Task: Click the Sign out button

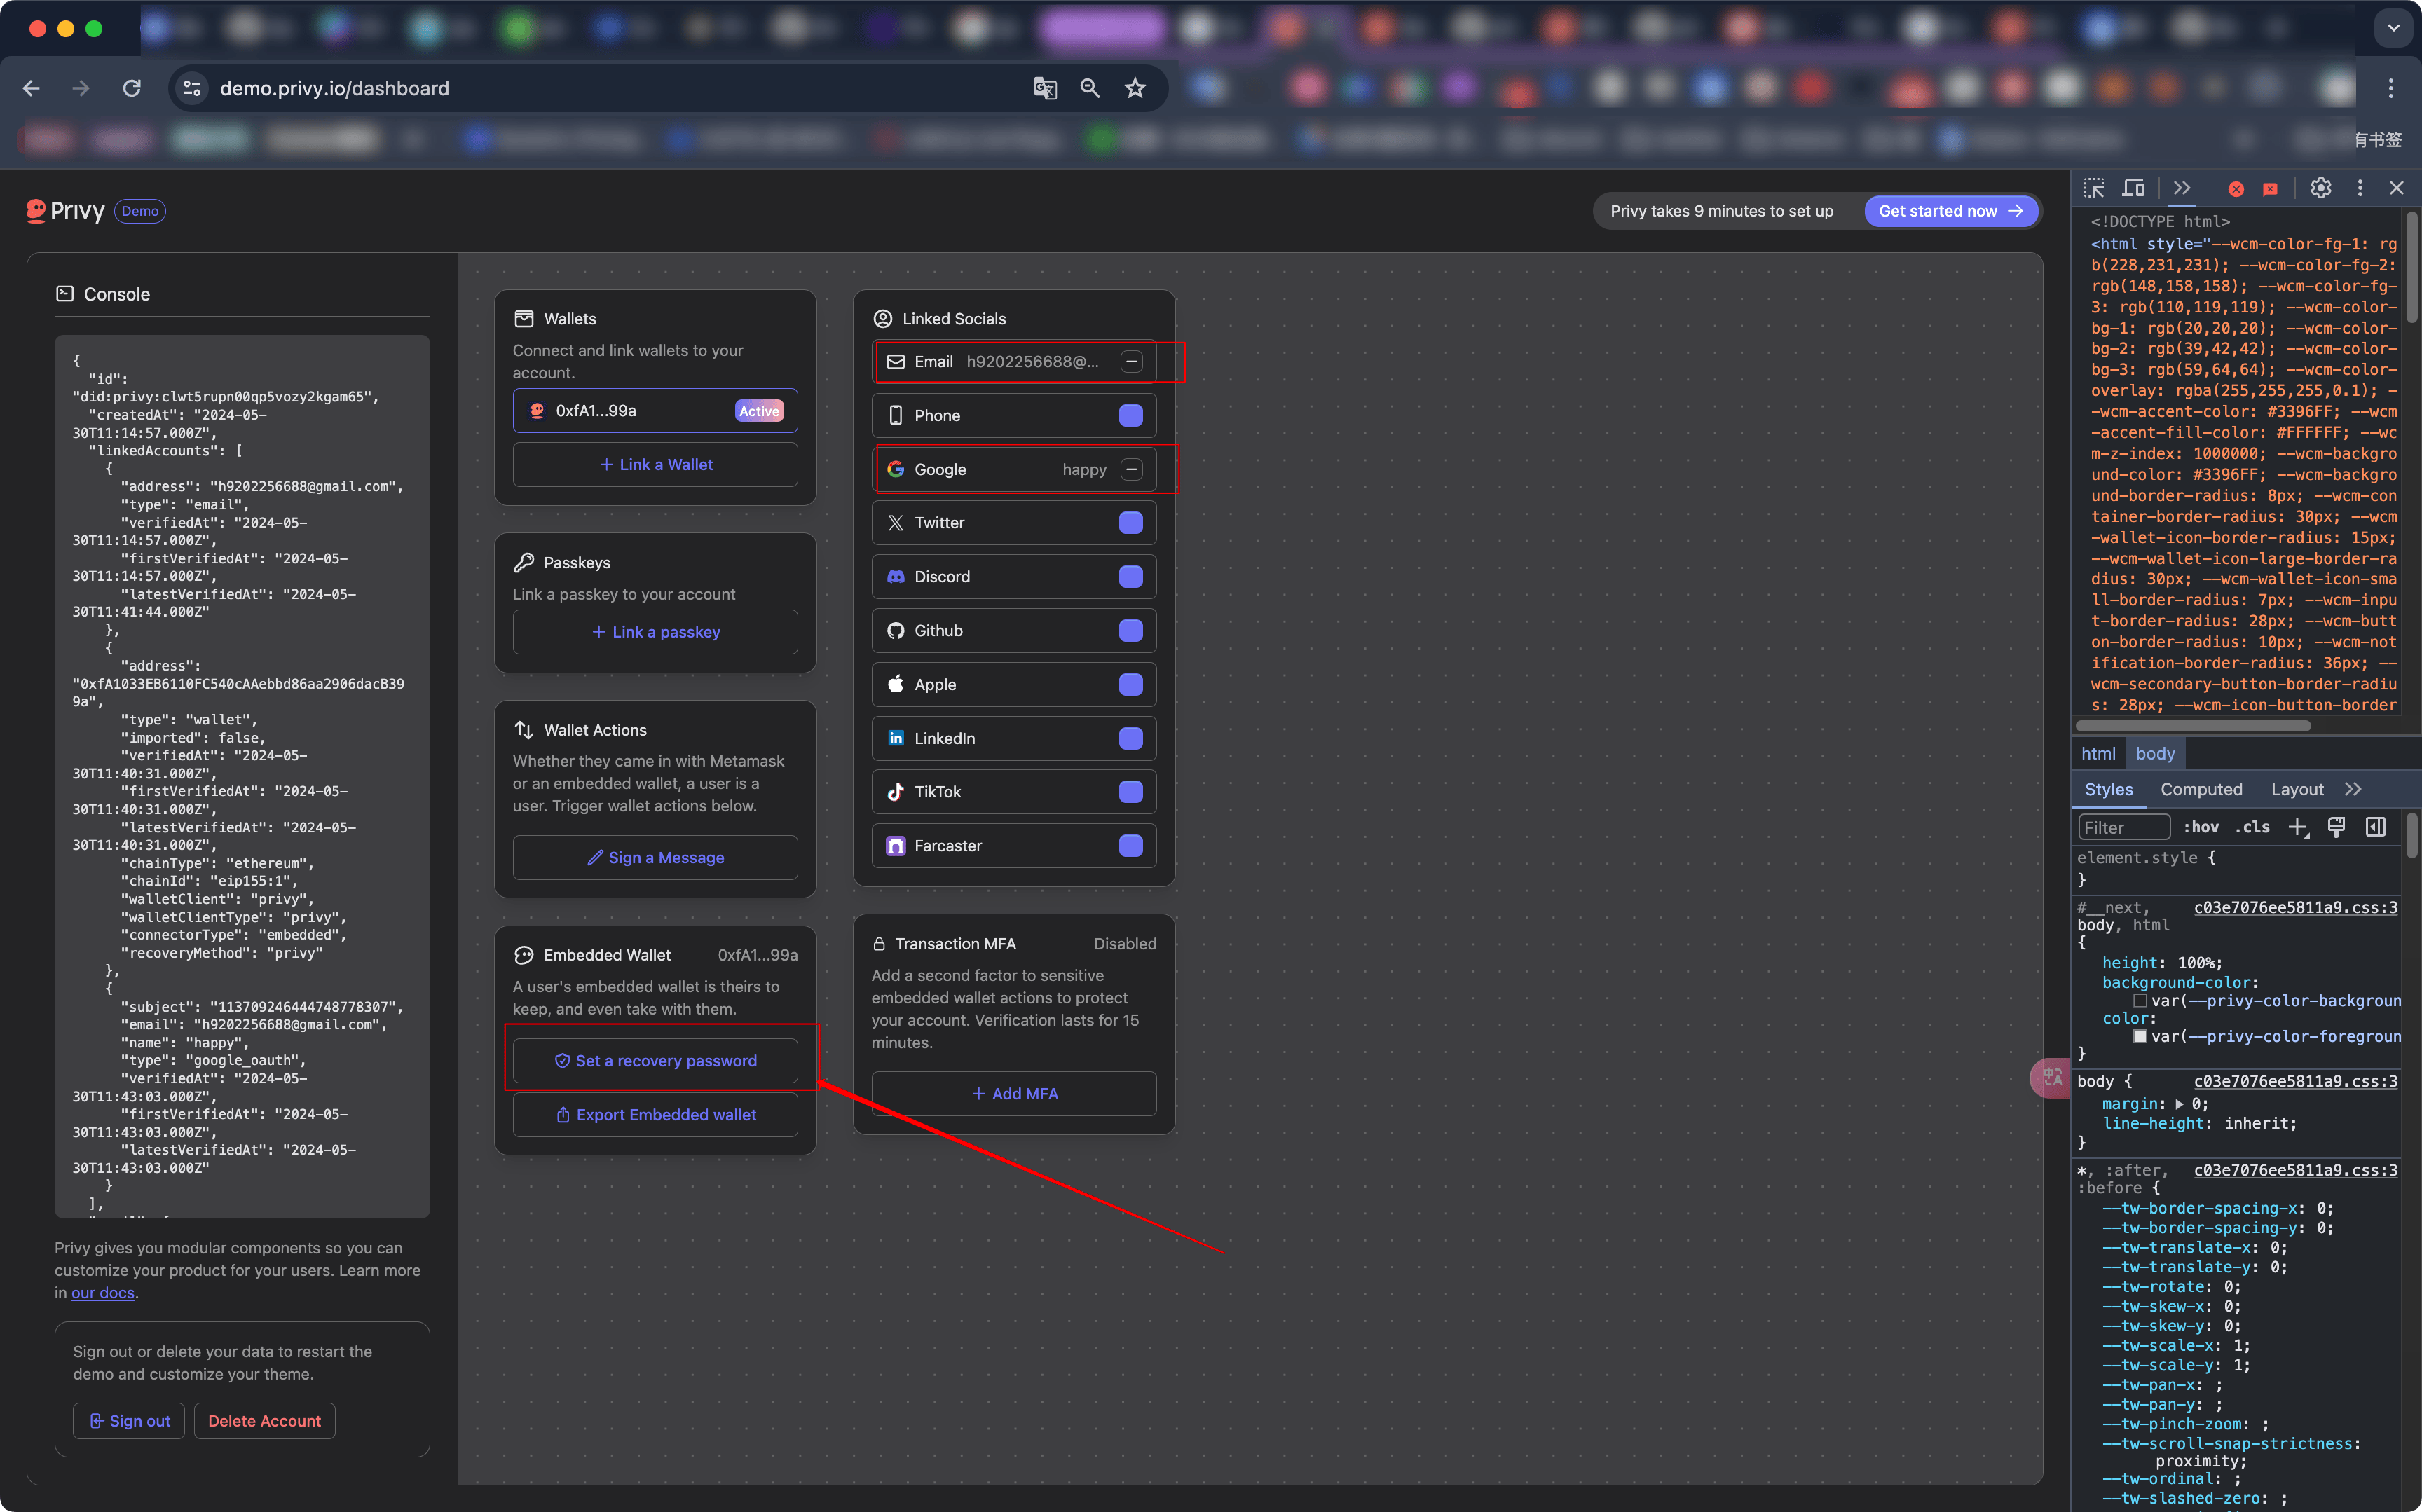Action: pos(129,1421)
